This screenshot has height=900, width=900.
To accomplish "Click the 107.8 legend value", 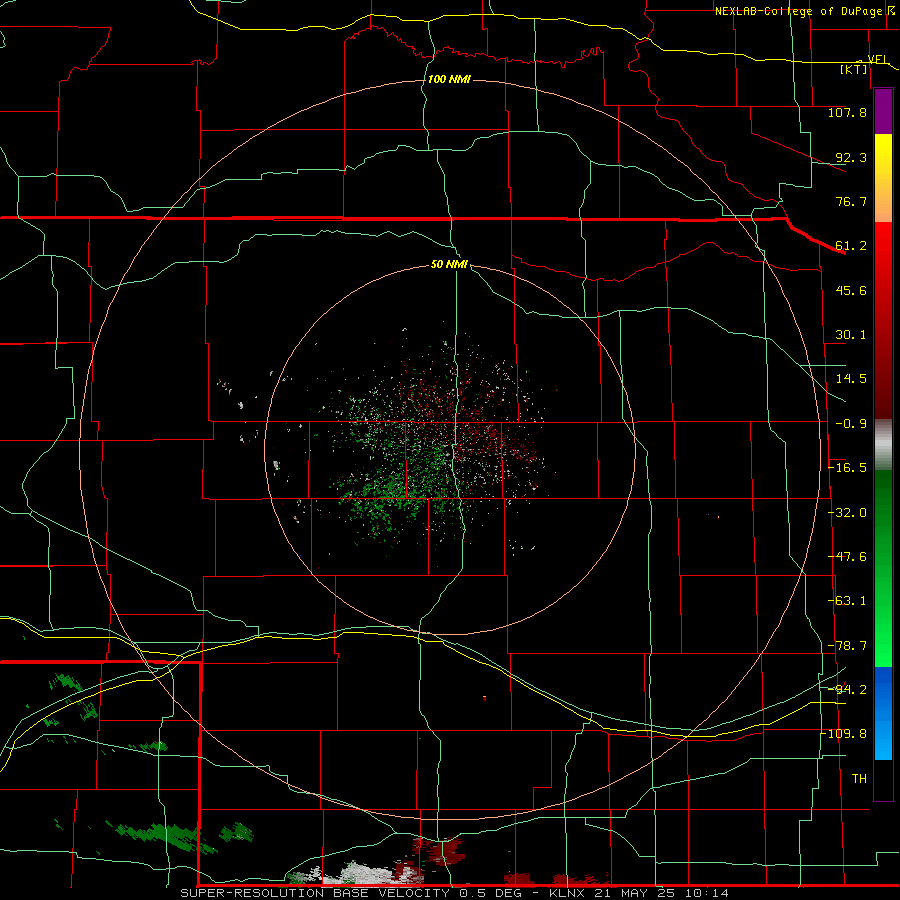I will [847, 112].
